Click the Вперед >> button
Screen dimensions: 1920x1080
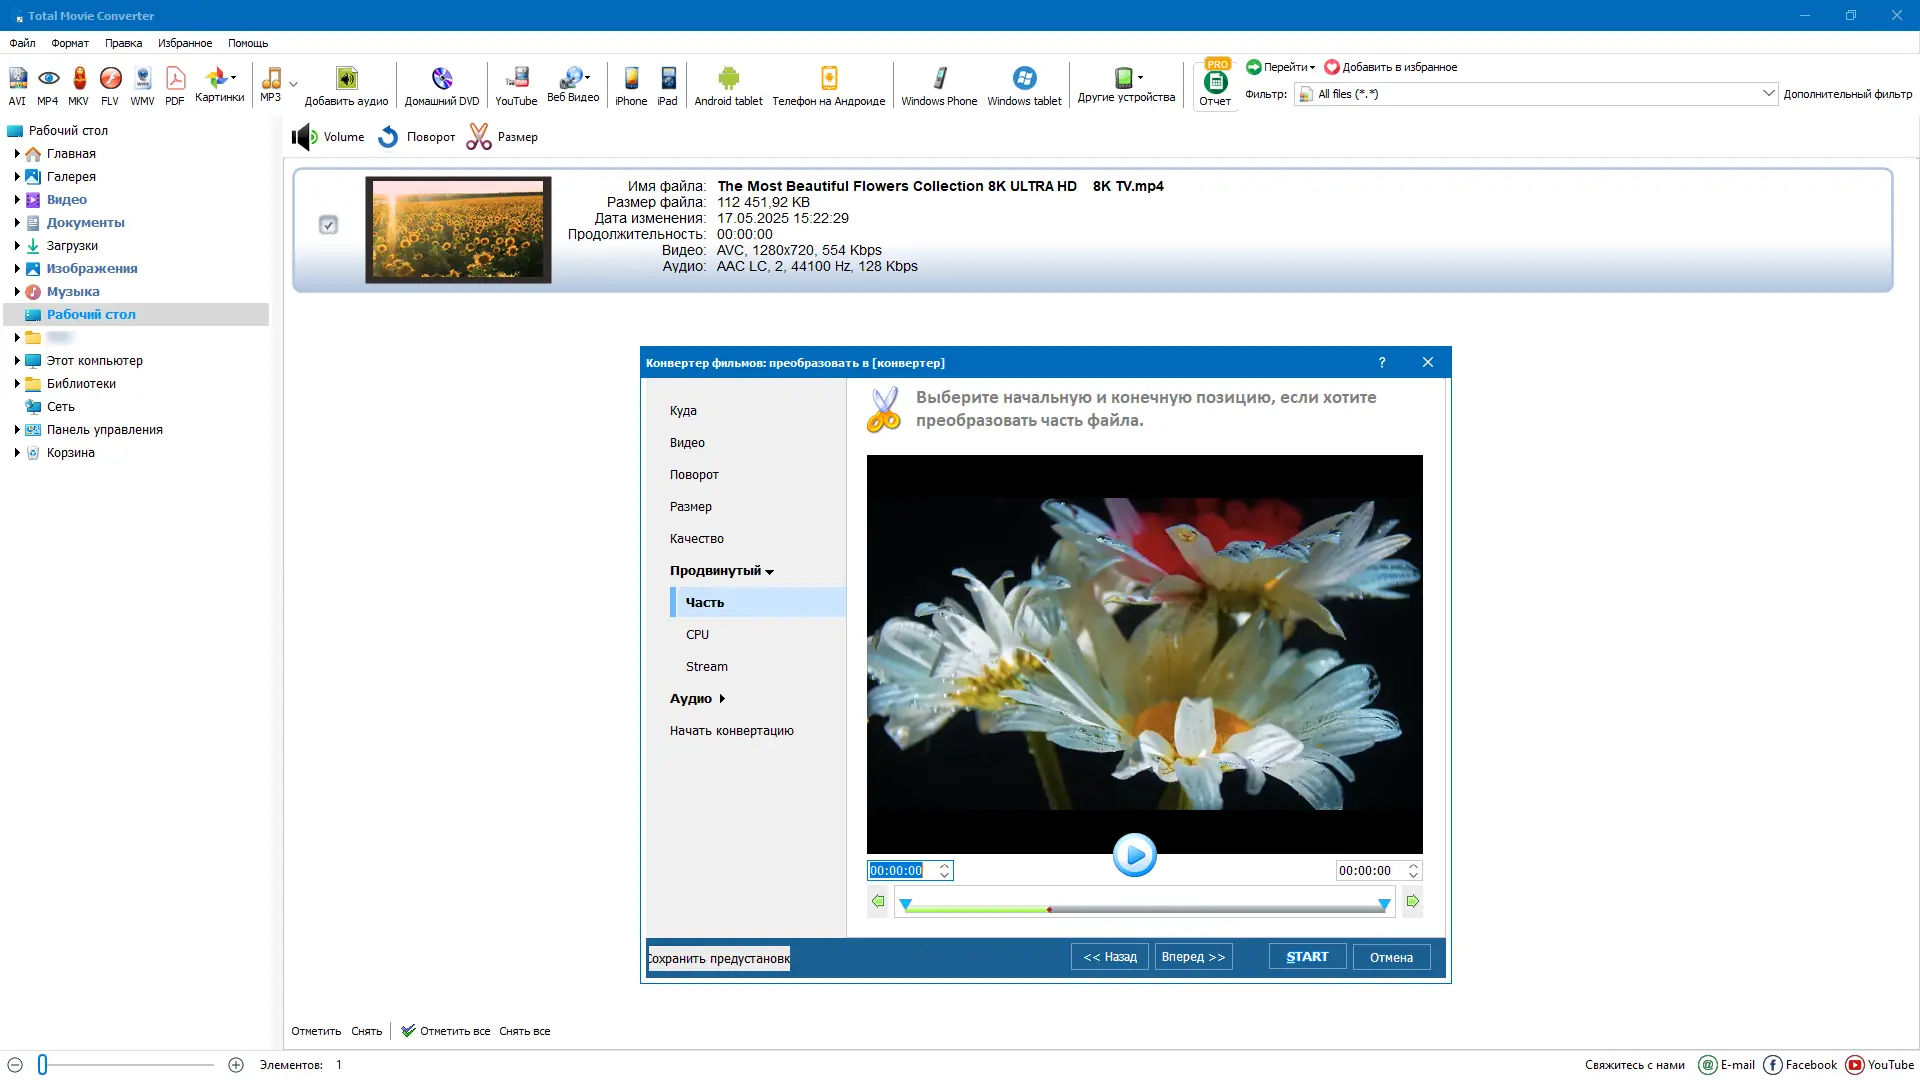point(1193,957)
